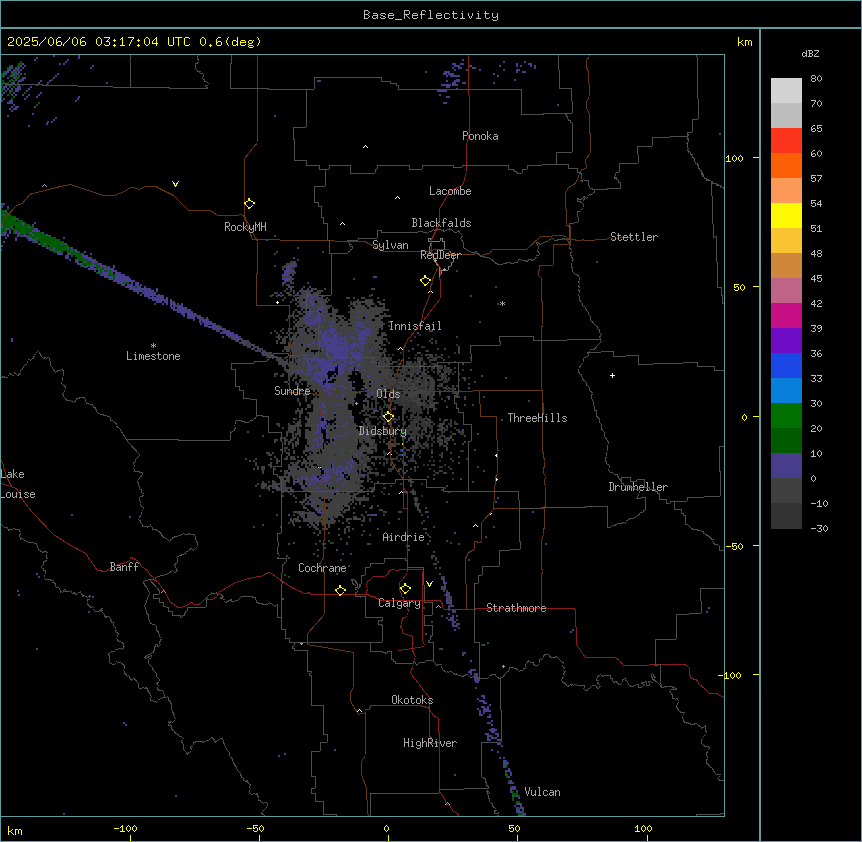The height and width of the screenshot is (842, 862).
Task: Click the Limestone label
Action: 153,356
